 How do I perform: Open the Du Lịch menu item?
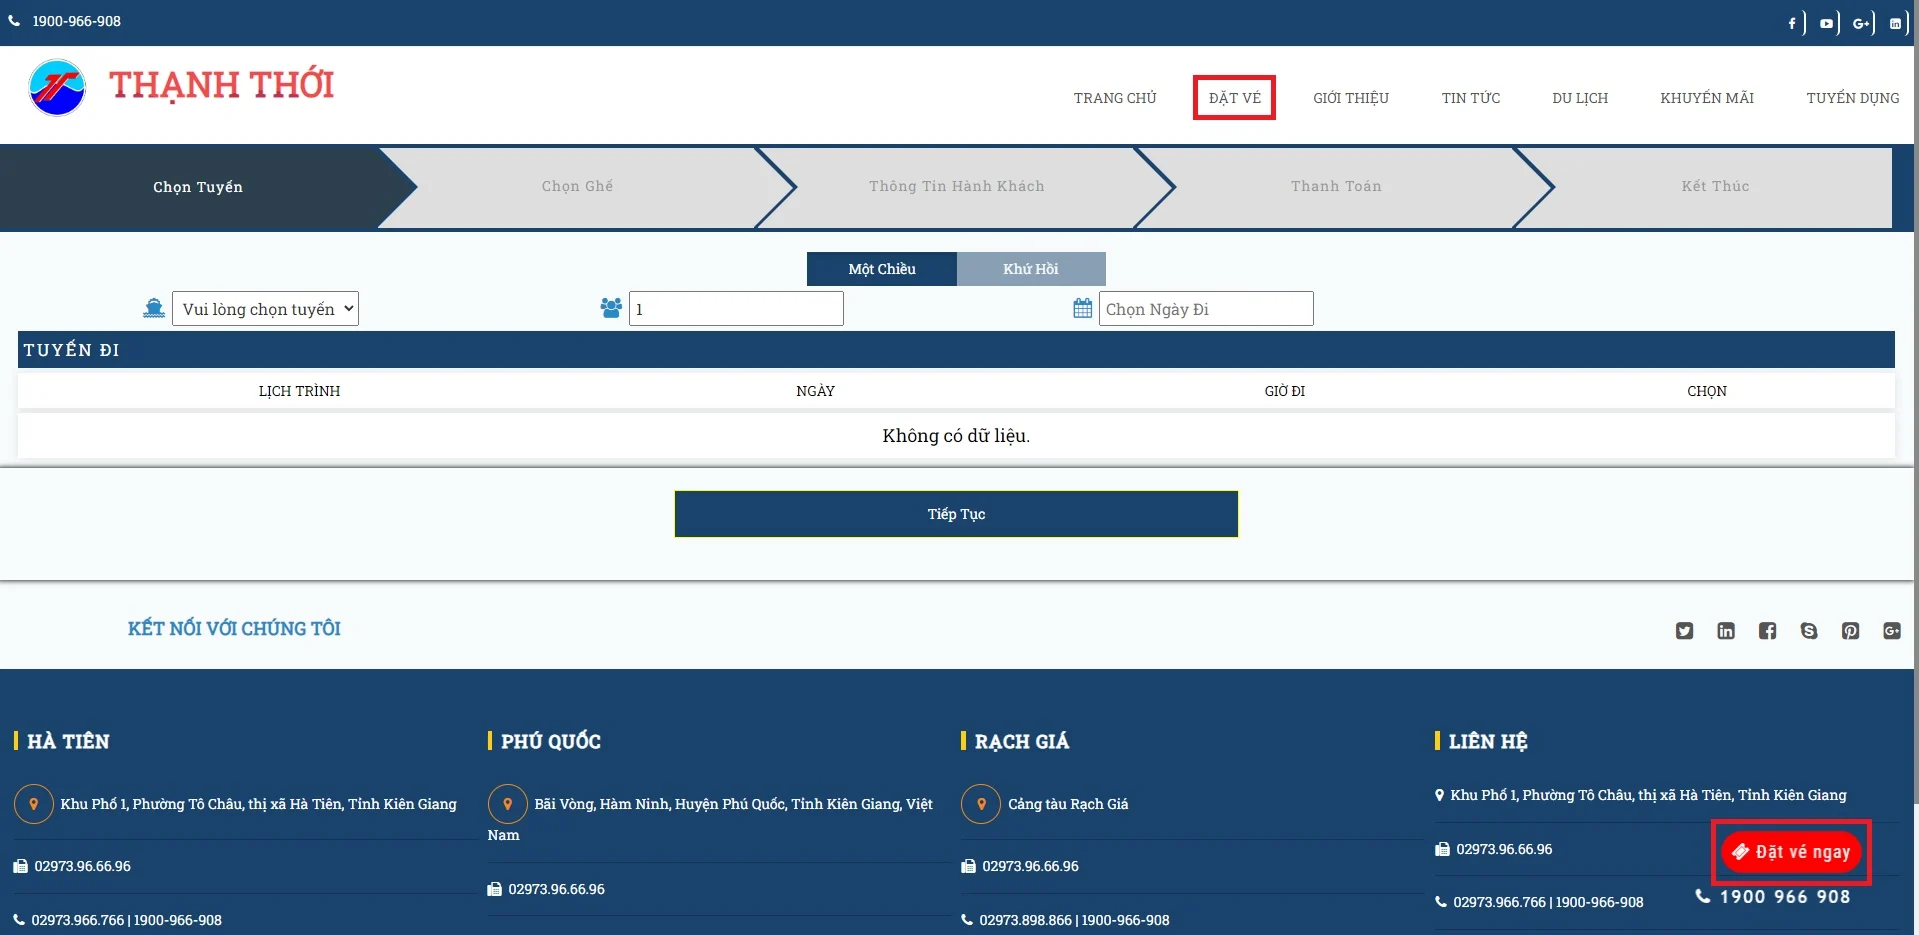pos(1580,98)
